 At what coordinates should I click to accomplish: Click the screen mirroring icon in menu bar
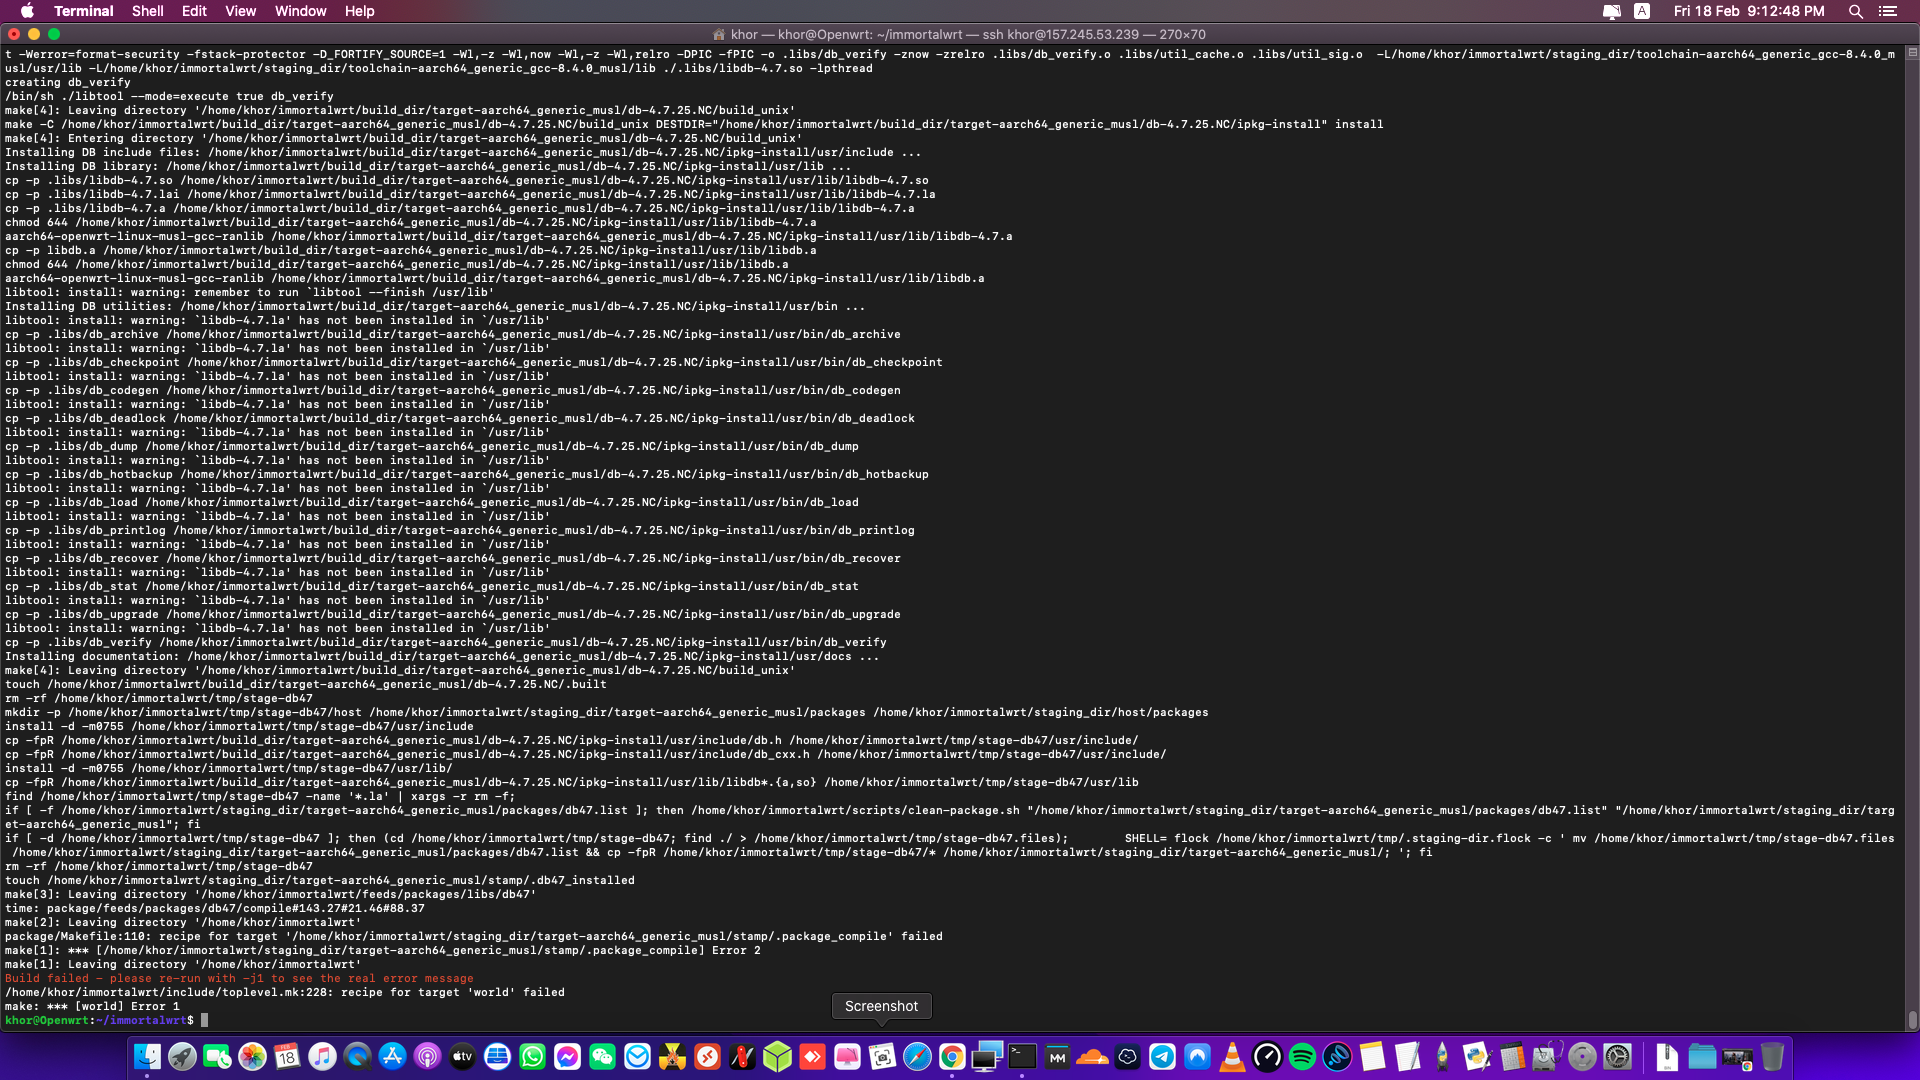point(1611,11)
